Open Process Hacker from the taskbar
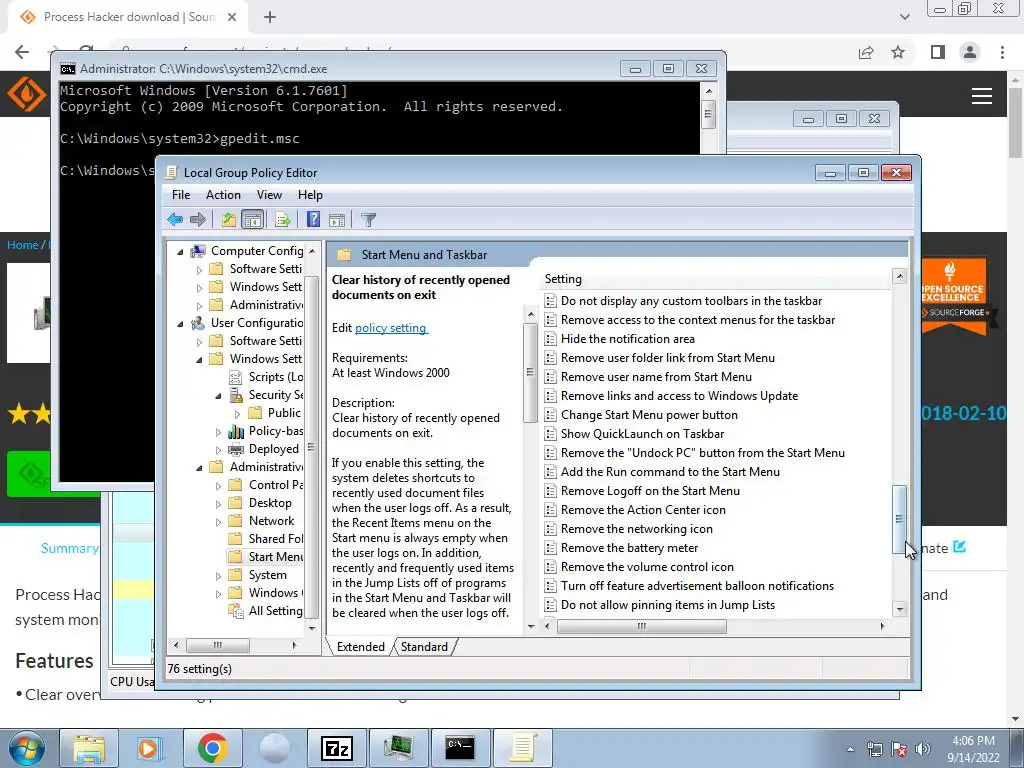 398,748
